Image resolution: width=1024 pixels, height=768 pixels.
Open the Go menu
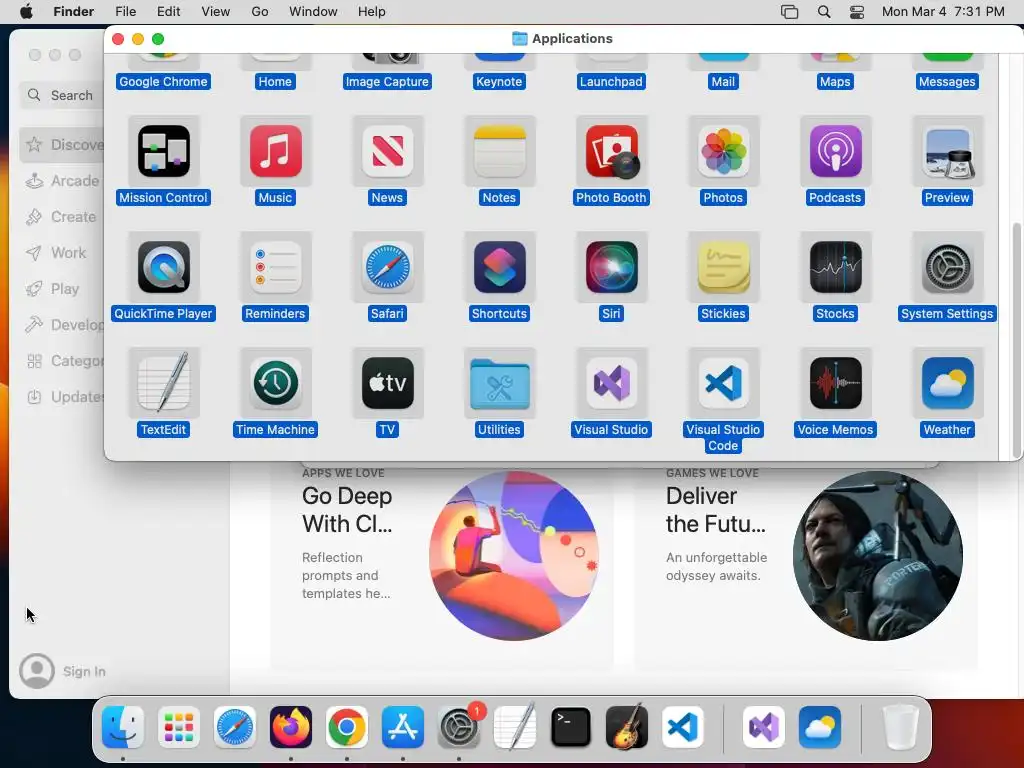click(260, 12)
